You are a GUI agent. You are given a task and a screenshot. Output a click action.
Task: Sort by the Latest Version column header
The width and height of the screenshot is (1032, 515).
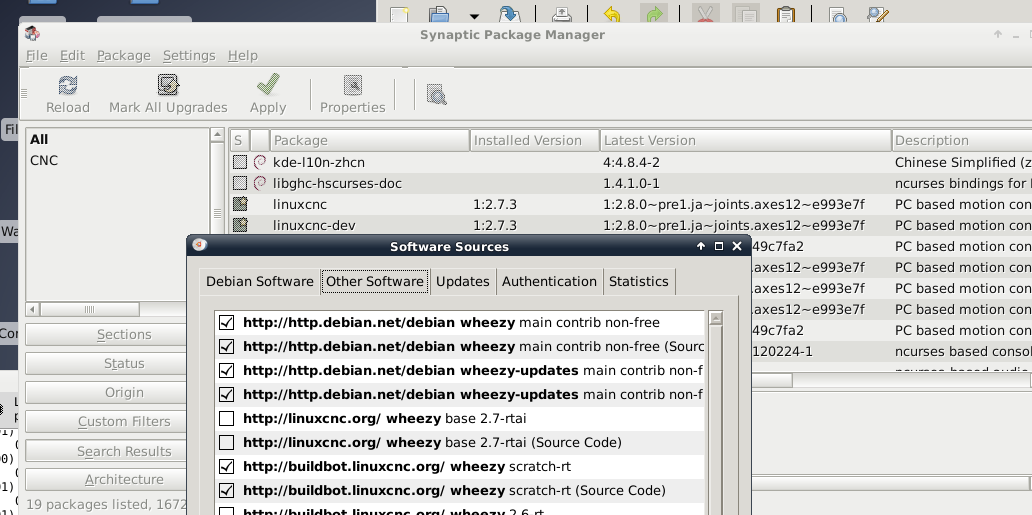[746, 140]
